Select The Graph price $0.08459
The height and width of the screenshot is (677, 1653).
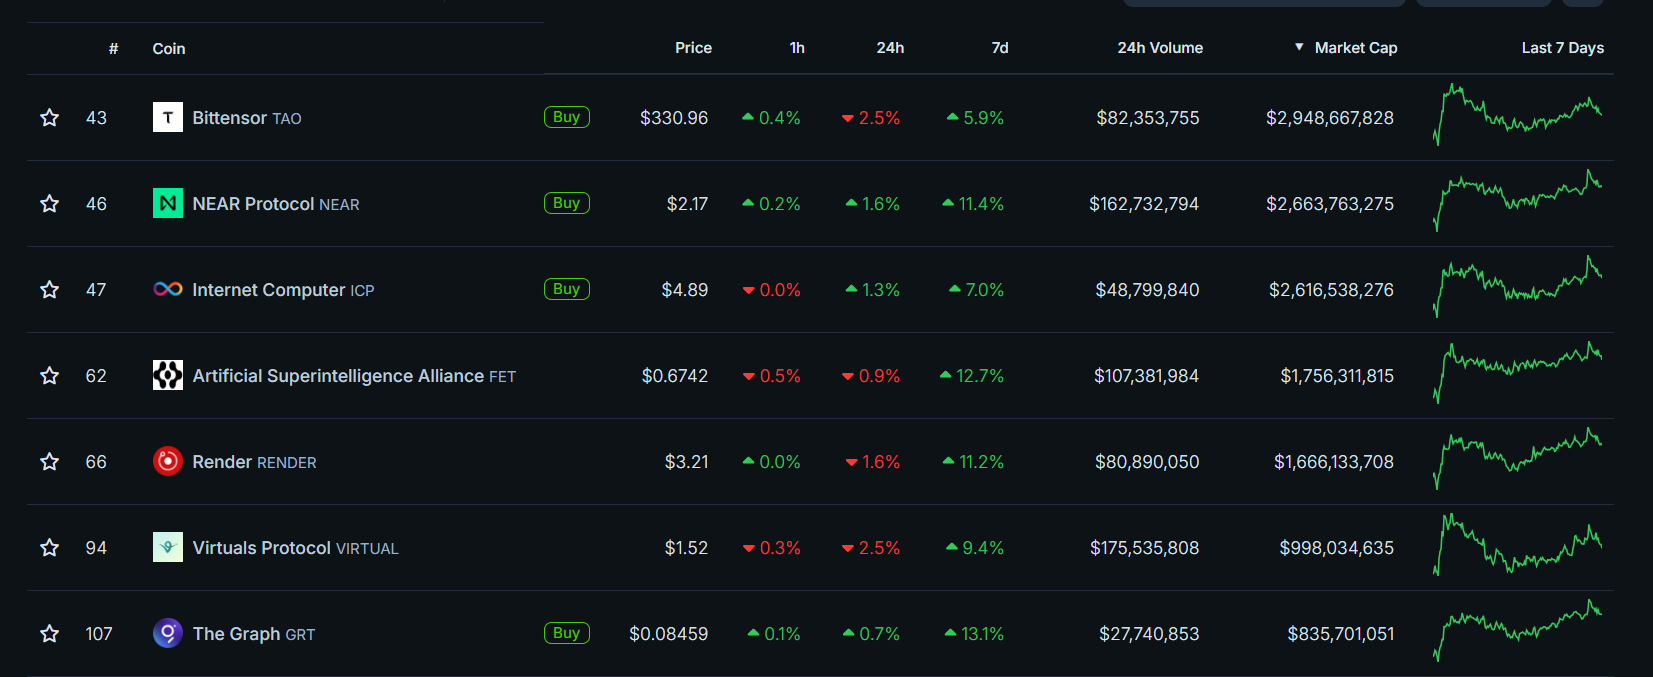click(x=669, y=634)
